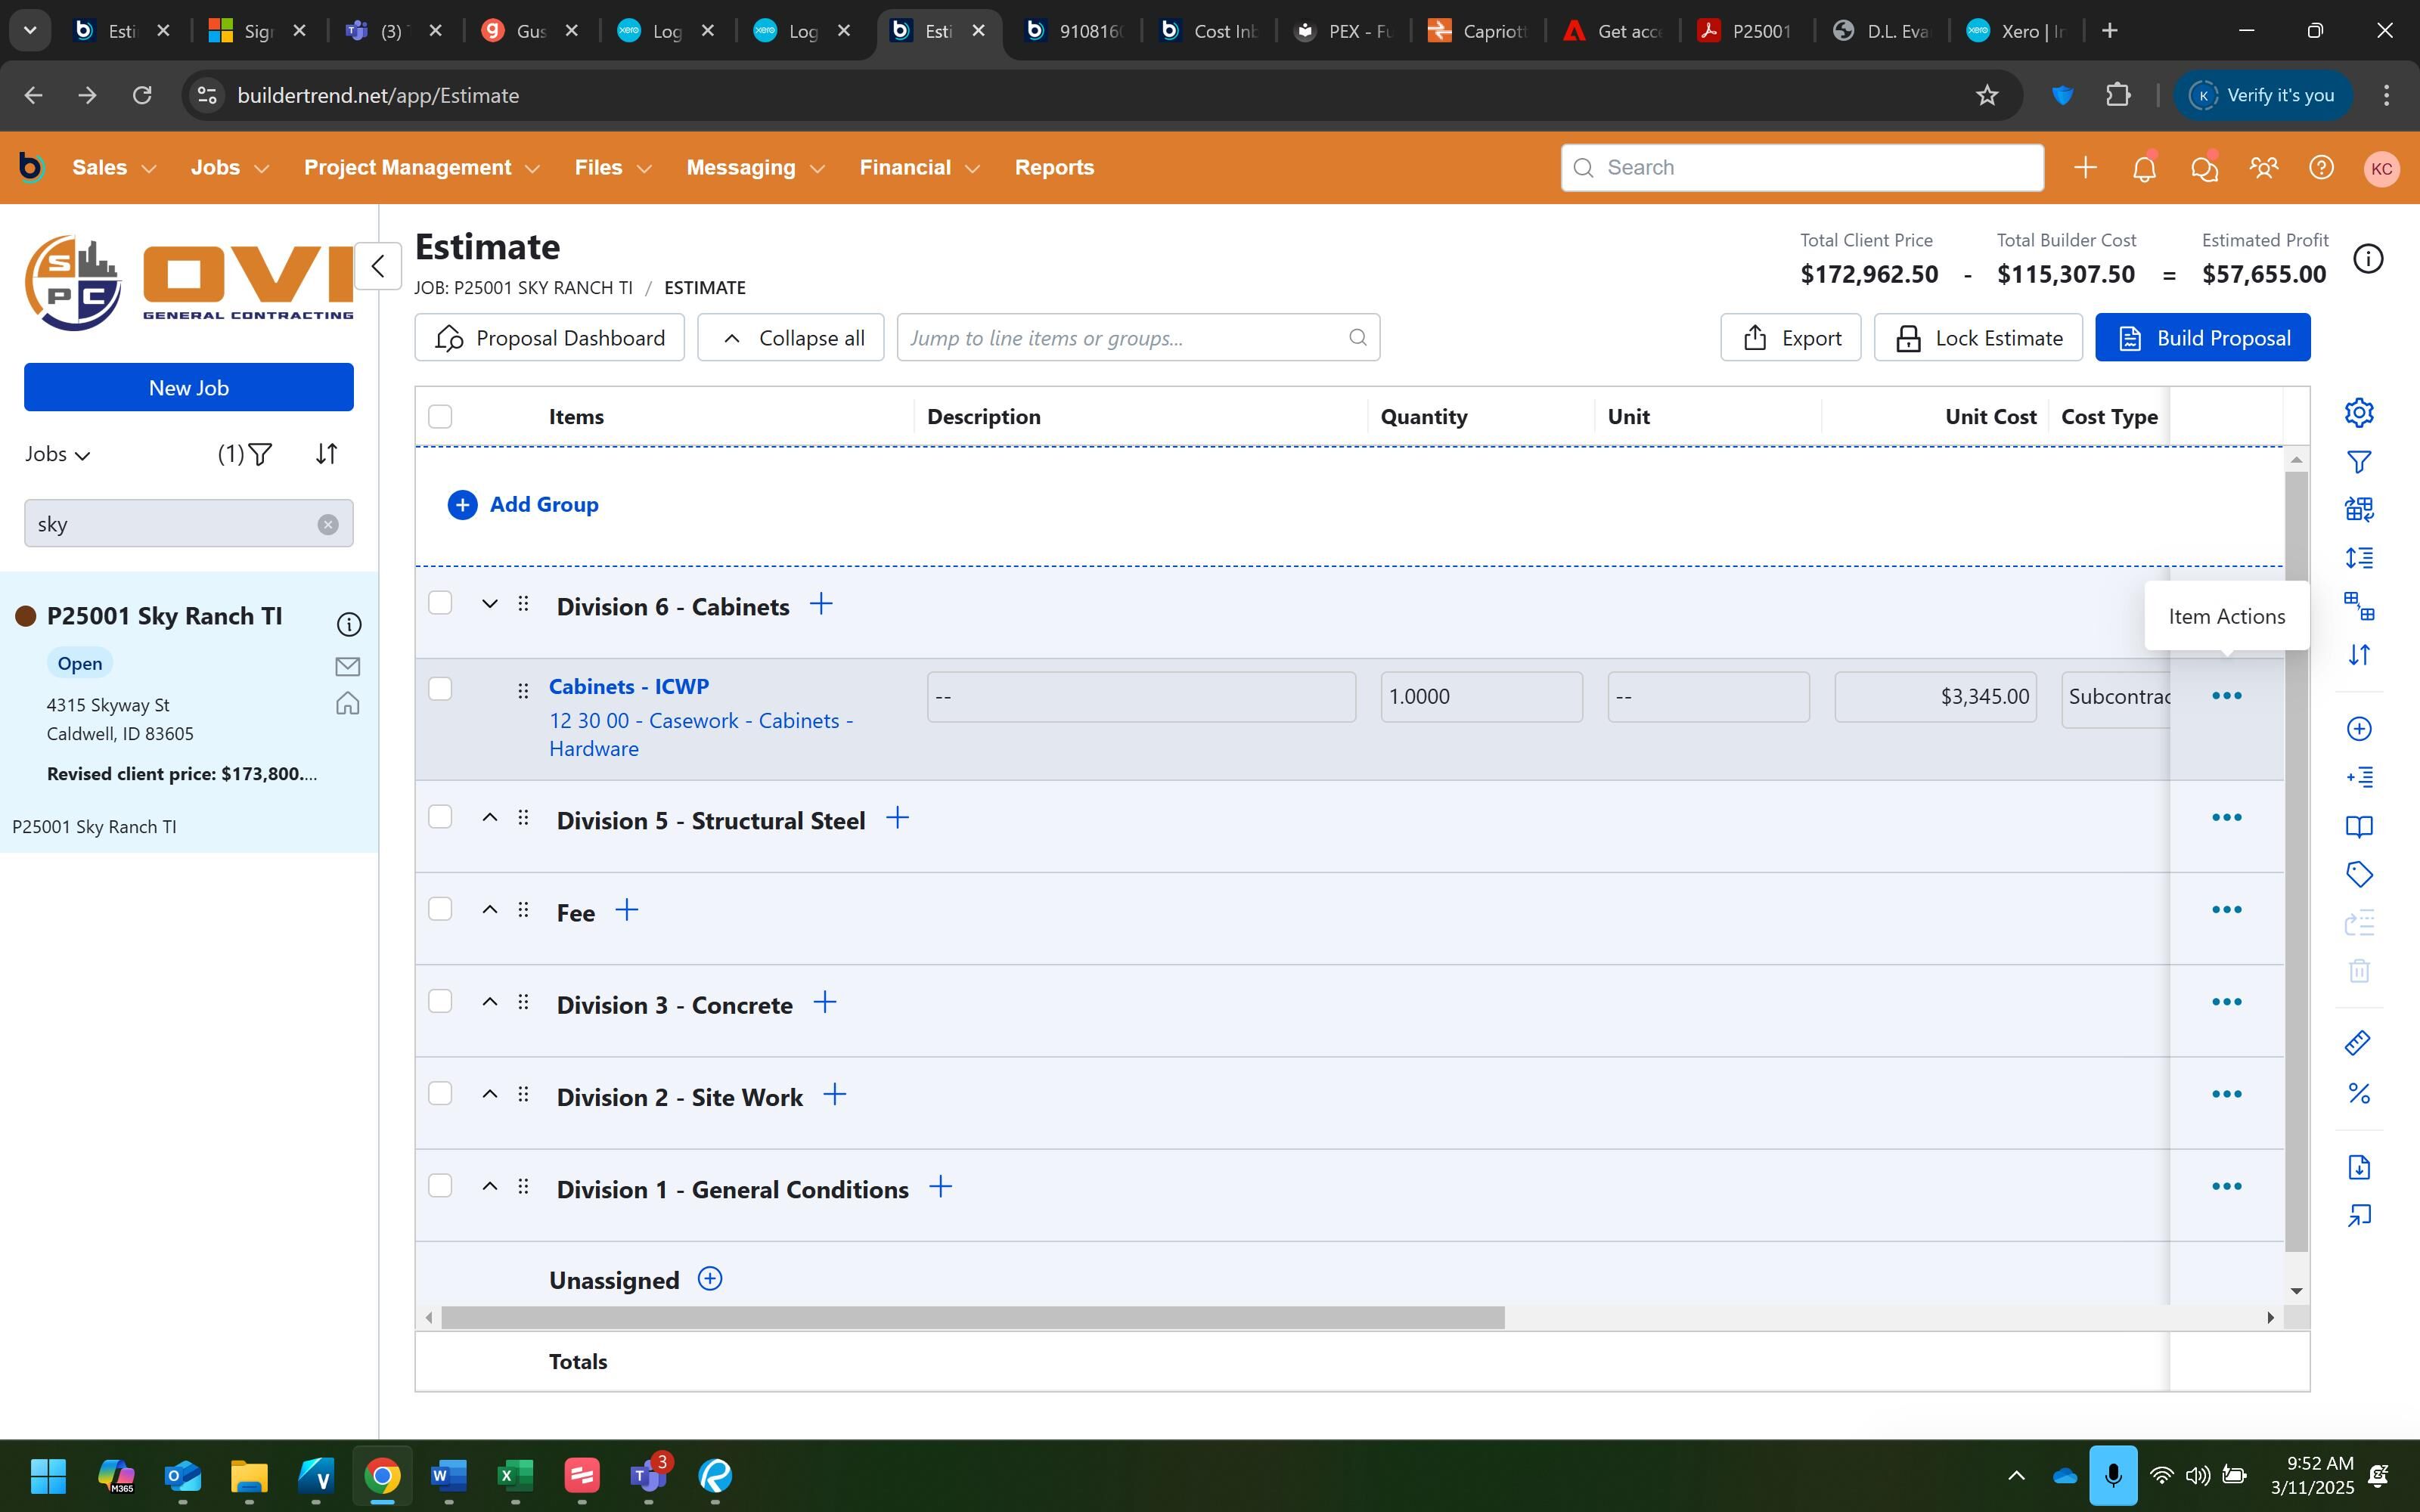Click the estimate settings gear icon
Image resolution: width=2420 pixels, height=1512 pixels.
click(2359, 412)
